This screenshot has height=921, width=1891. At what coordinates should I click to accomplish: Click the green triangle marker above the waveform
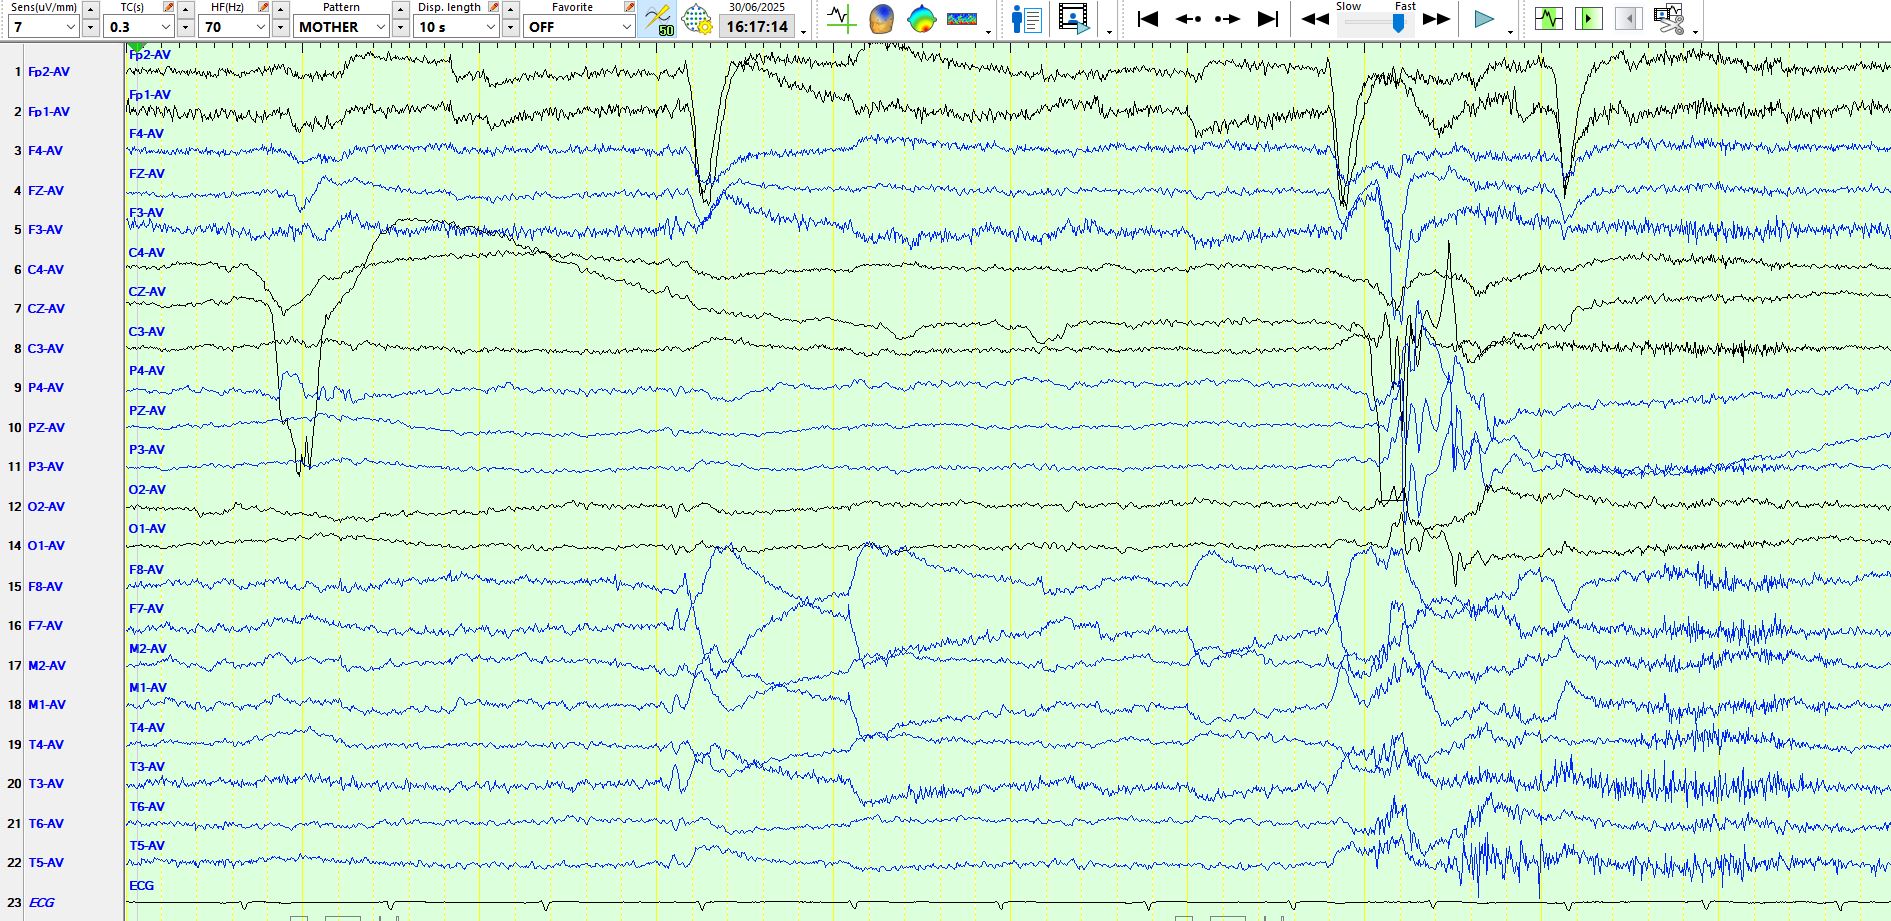coord(137,47)
